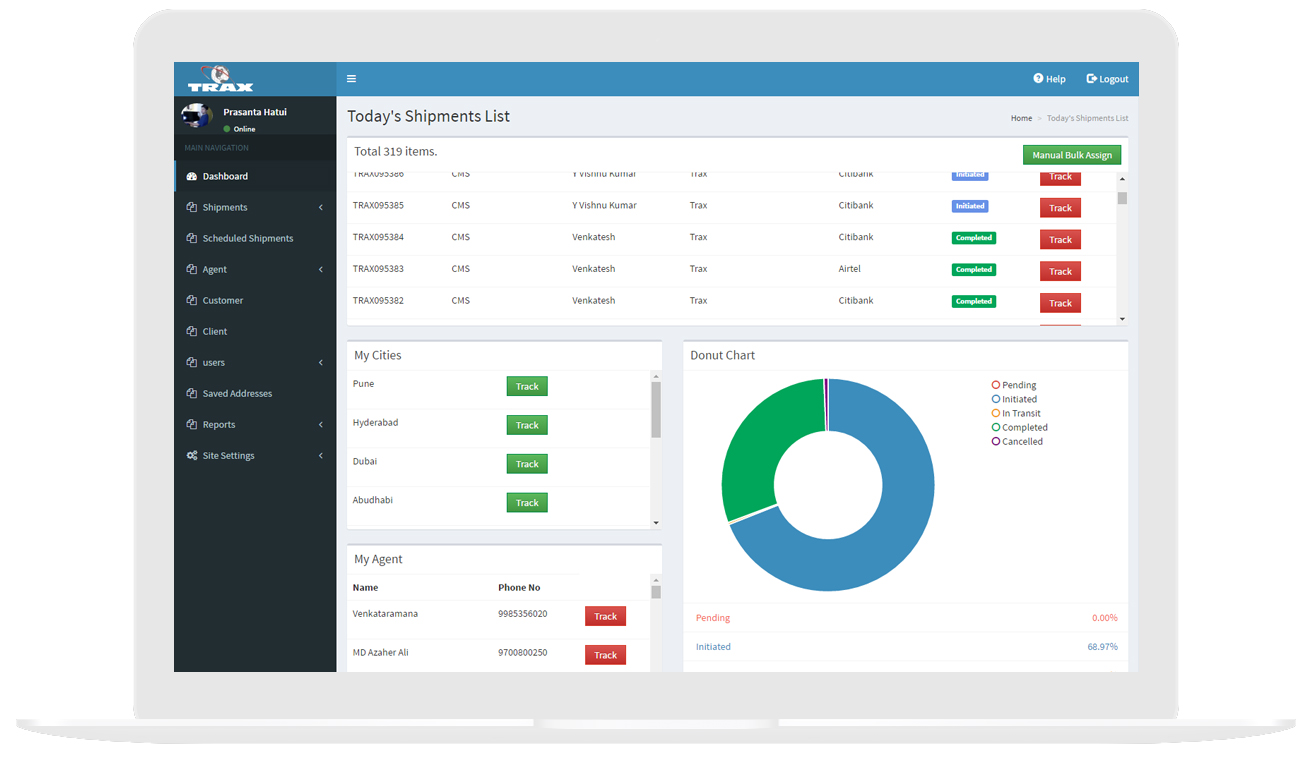Click the Reports sidebar icon

tap(192, 424)
